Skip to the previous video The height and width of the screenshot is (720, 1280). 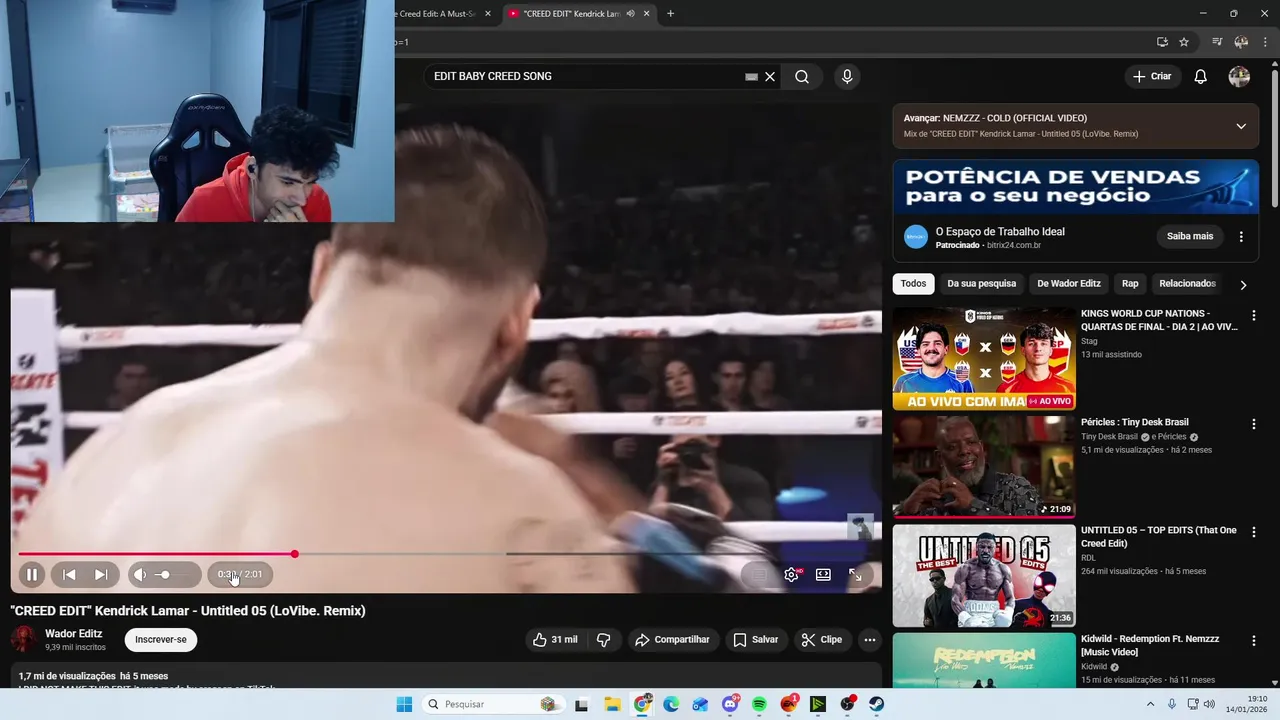pyautogui.click(x=69, y=575)
